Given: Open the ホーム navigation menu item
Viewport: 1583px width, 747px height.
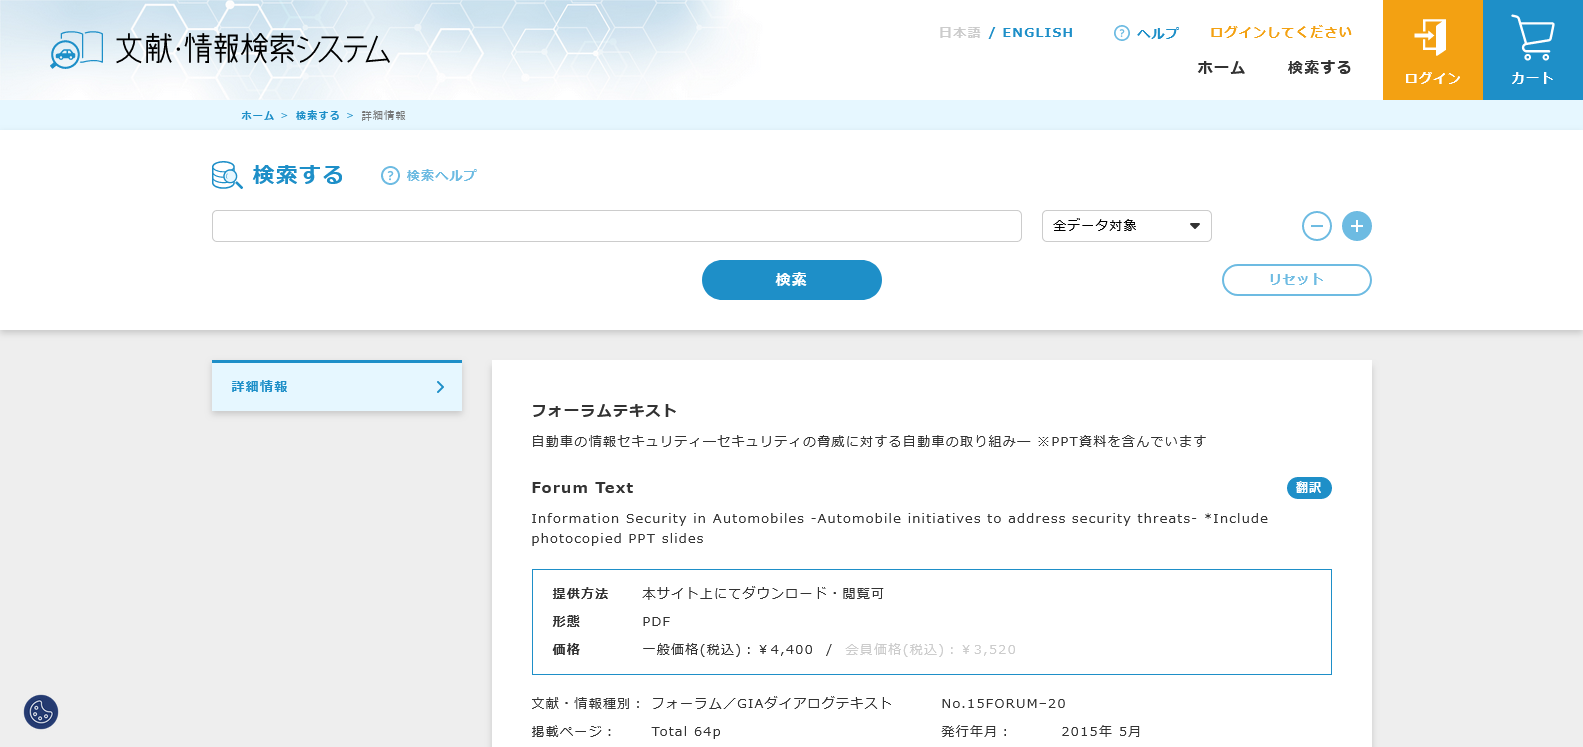Looking at the screenshot, I should 1221,68.
